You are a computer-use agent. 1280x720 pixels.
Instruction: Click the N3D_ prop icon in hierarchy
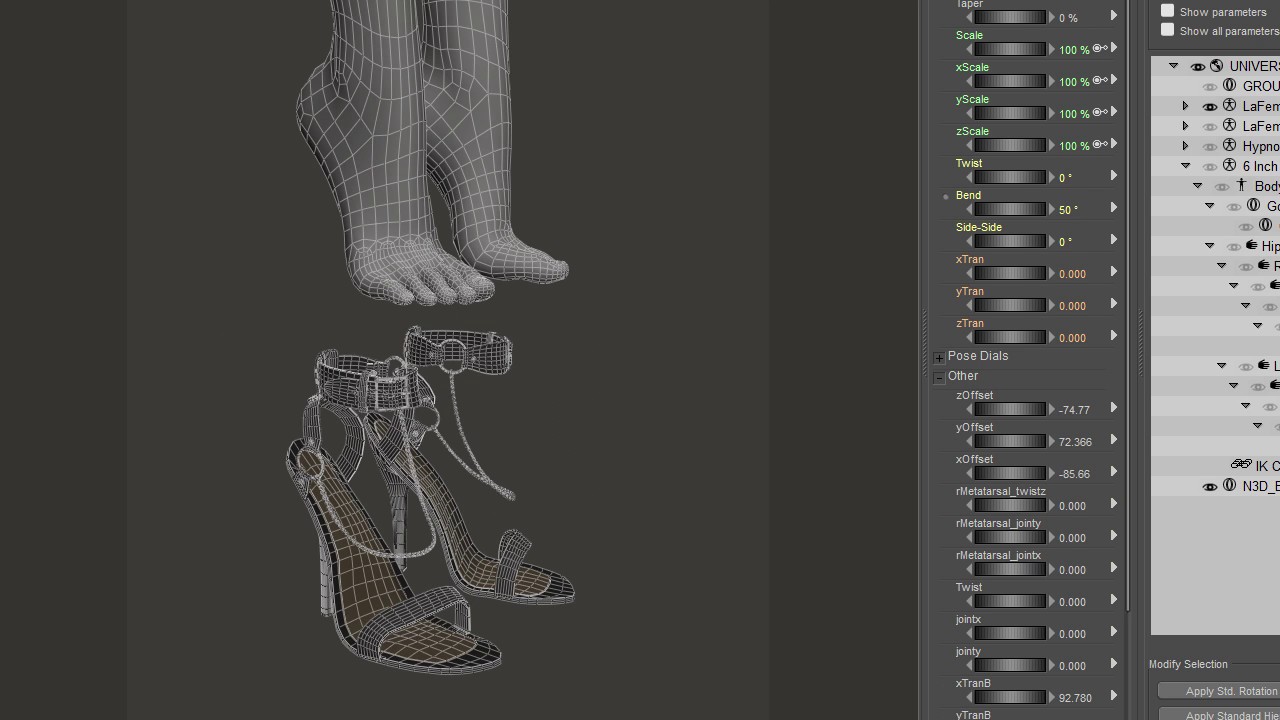click(1230, 486)
